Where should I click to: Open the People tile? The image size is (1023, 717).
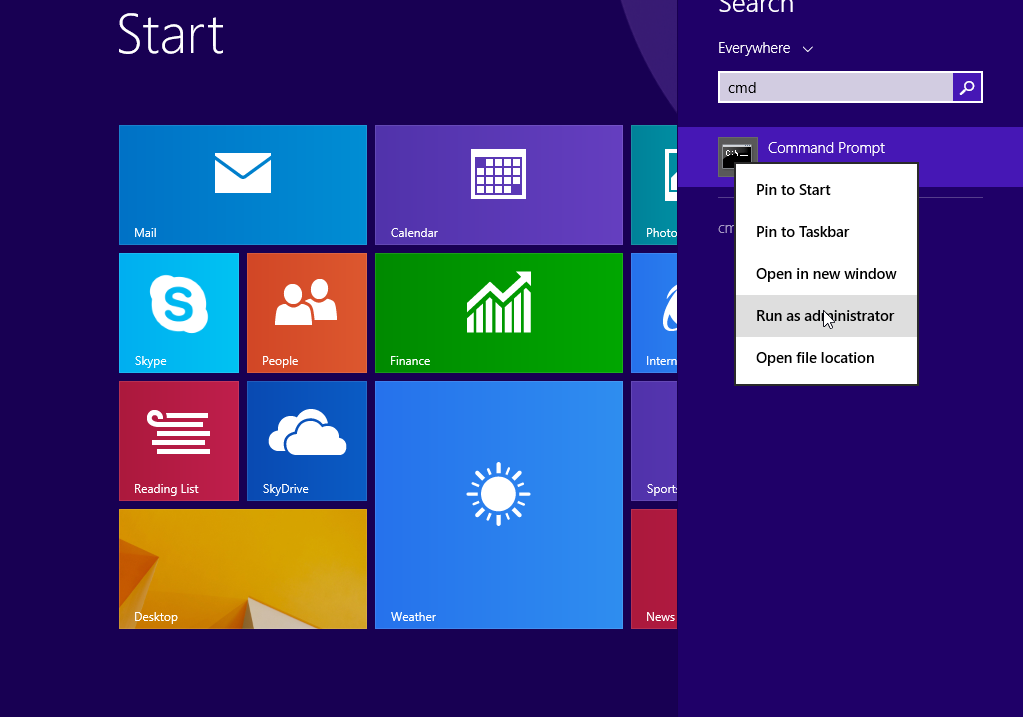[x=307, y=313]
